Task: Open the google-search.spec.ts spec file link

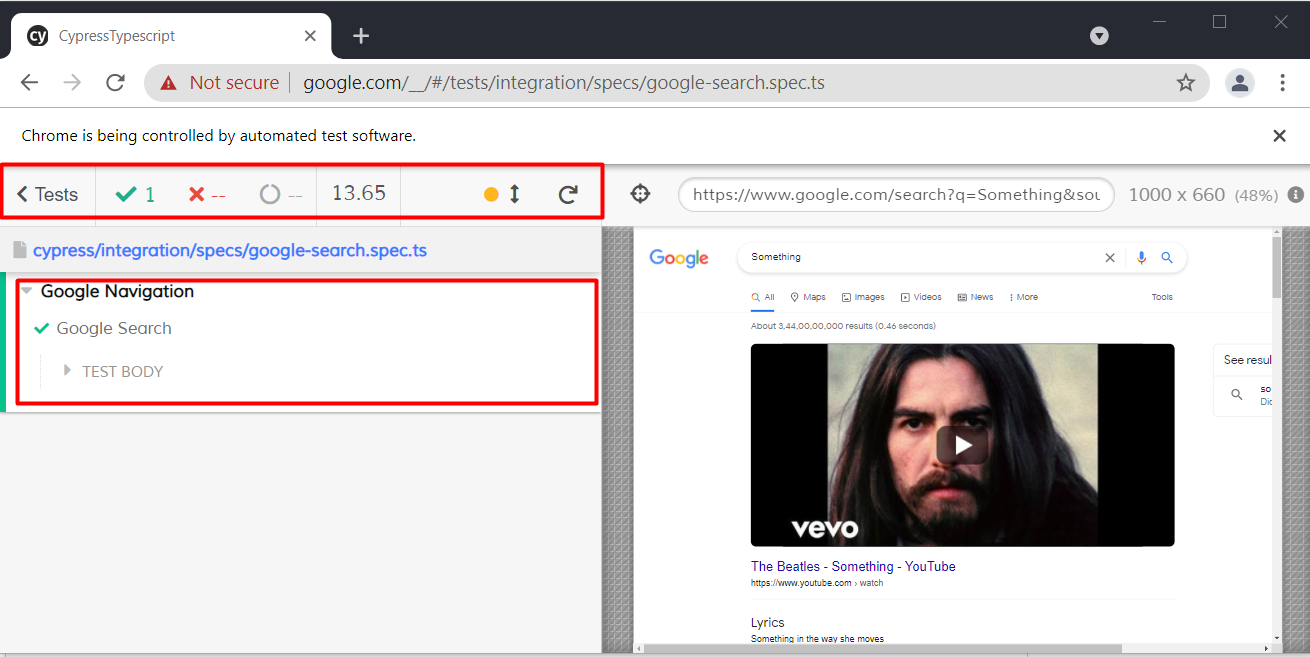Action: [x=230, y=250]
